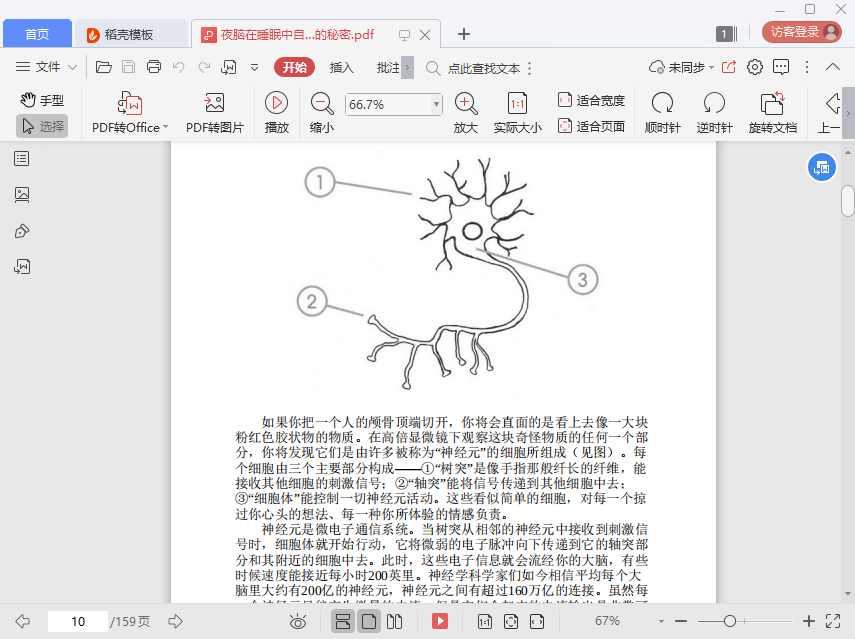The image size is (855, 639).
Task: Click the save icon in the toolbar
Action: coord(129,67)
